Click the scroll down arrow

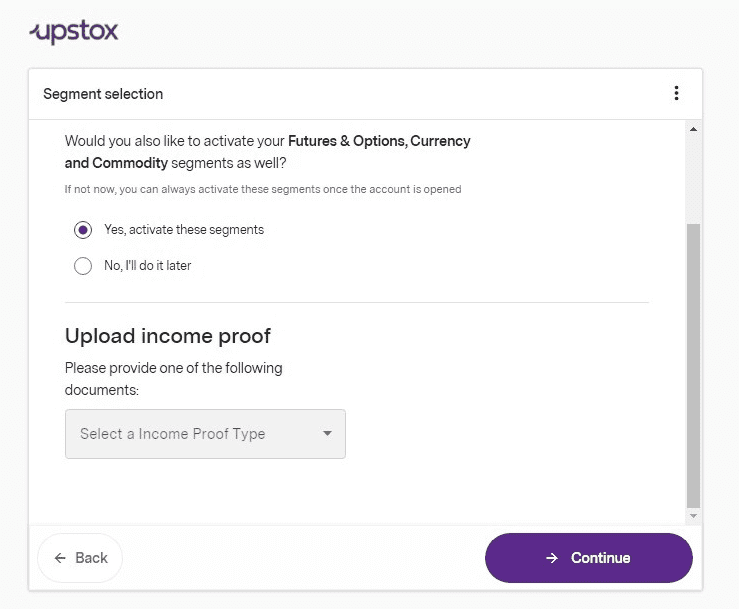pos(693,516)
